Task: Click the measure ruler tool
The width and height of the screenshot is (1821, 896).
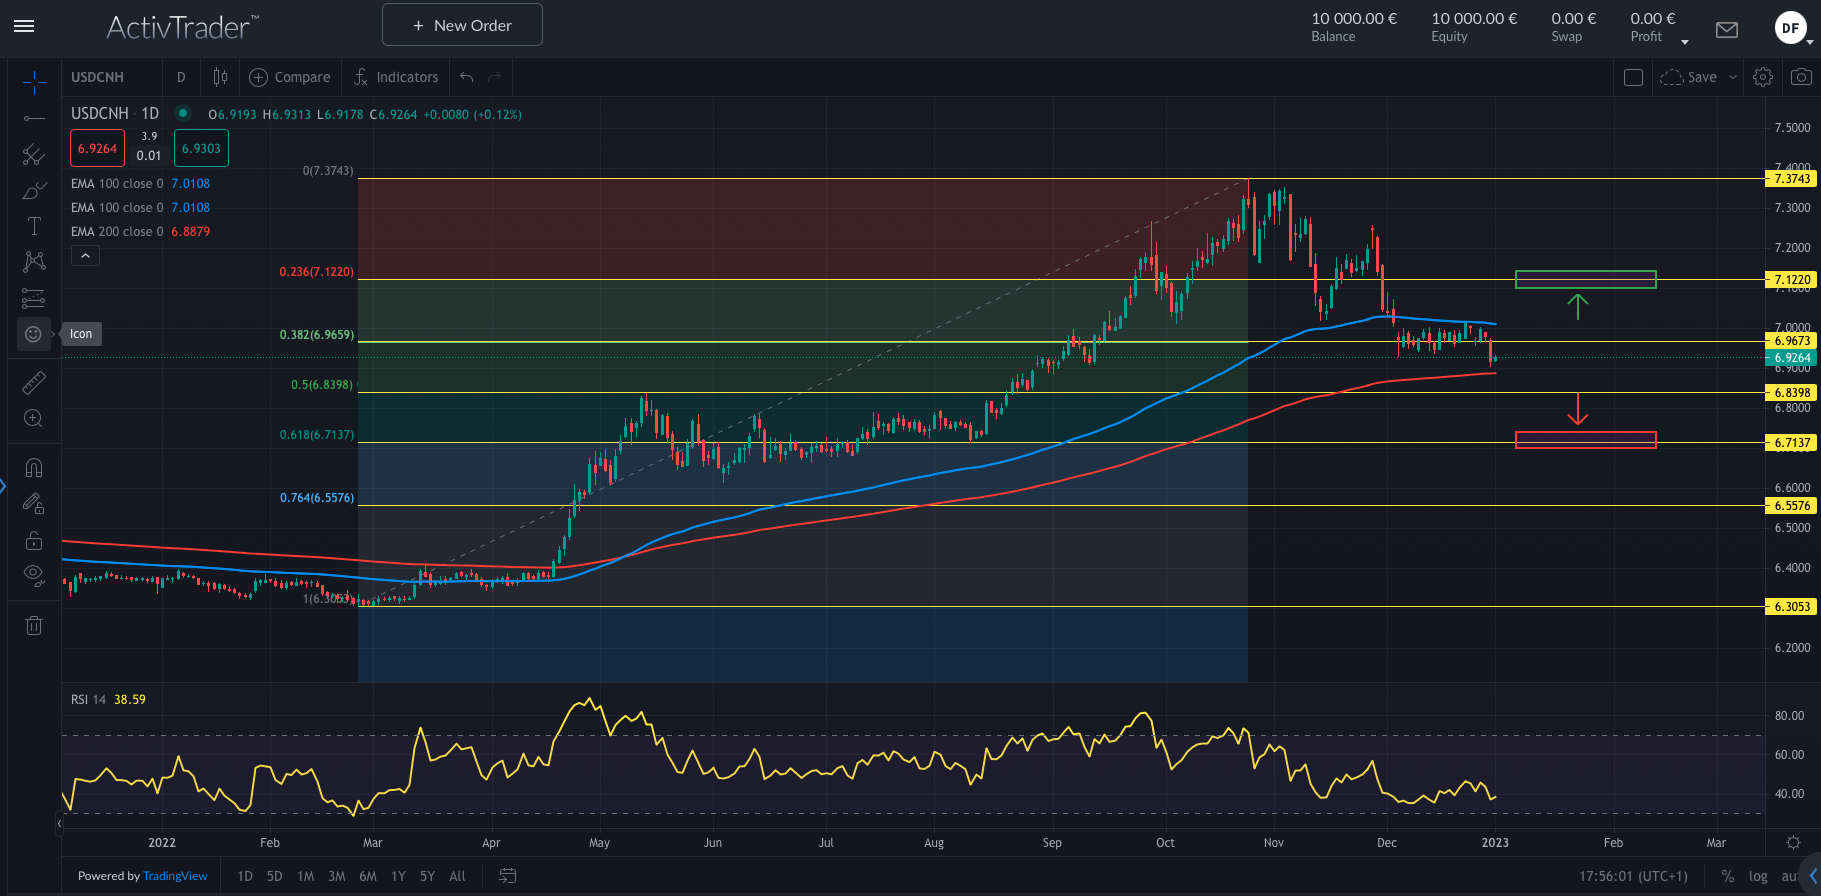Action: point(33,382)
